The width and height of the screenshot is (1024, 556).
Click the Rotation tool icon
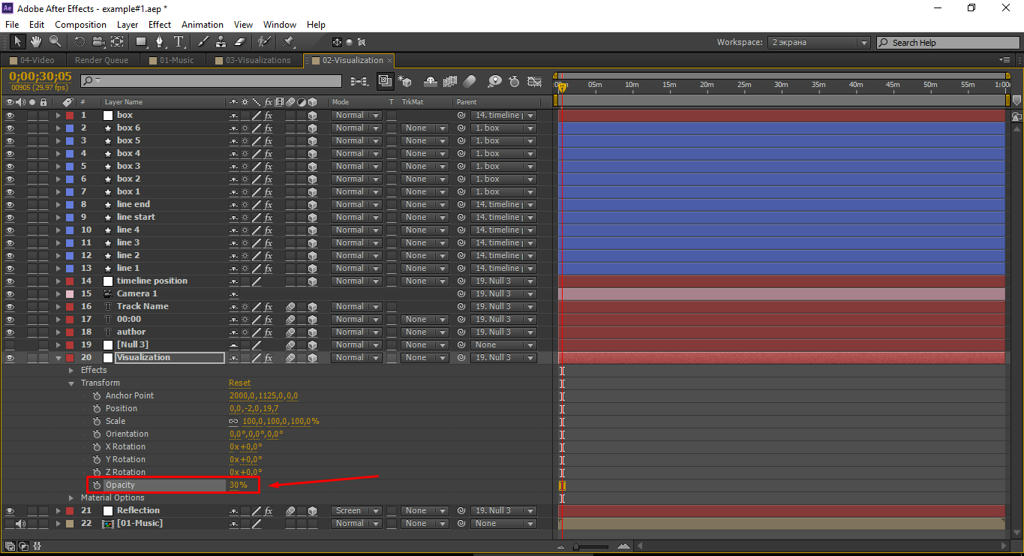[x=79, y=42]
